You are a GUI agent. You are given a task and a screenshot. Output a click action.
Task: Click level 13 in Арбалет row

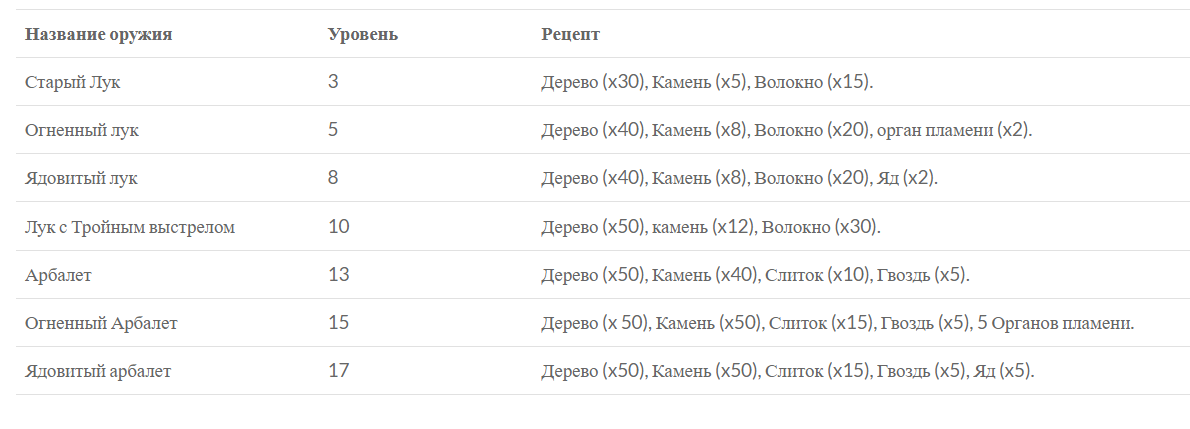pyautogui.click(x=338, y=274)
